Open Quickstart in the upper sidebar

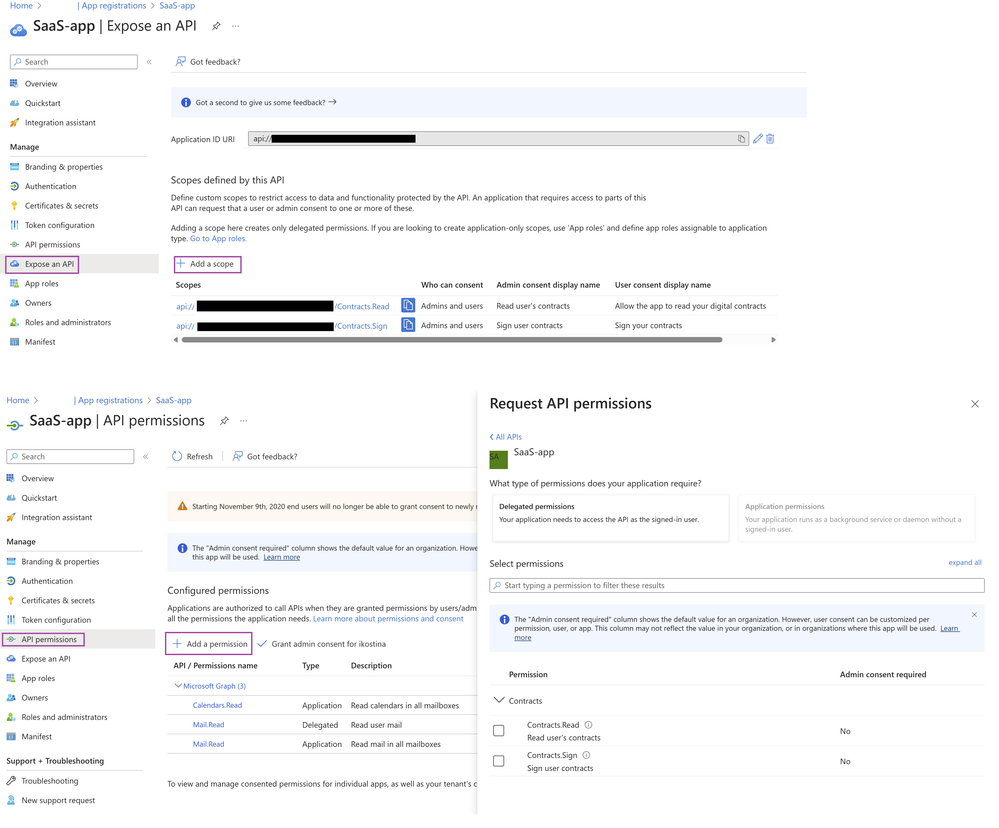point(43,103)
